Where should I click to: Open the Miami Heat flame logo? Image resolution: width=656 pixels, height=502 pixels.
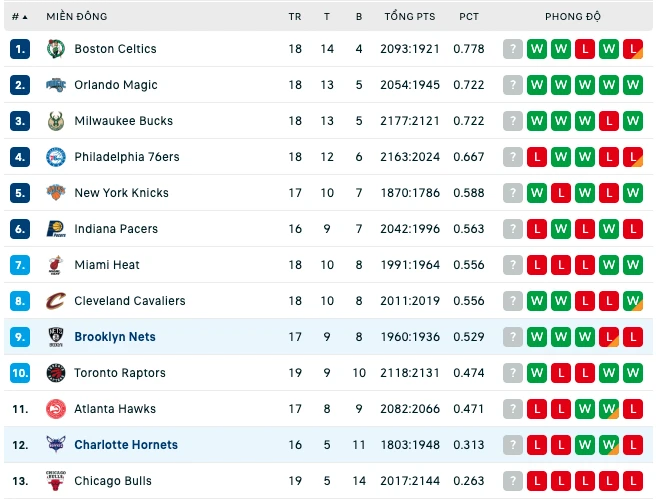click(x=55, y=265)
